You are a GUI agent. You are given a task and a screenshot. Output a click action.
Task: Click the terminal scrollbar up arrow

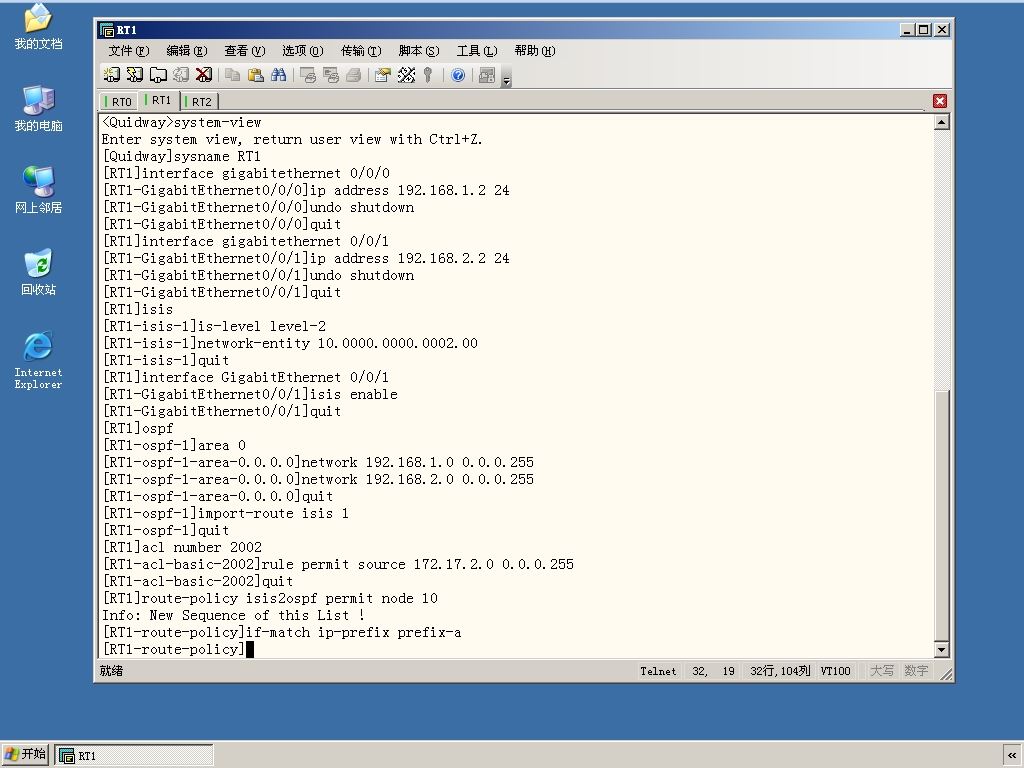pyautogui.click(x=941, y=122)
